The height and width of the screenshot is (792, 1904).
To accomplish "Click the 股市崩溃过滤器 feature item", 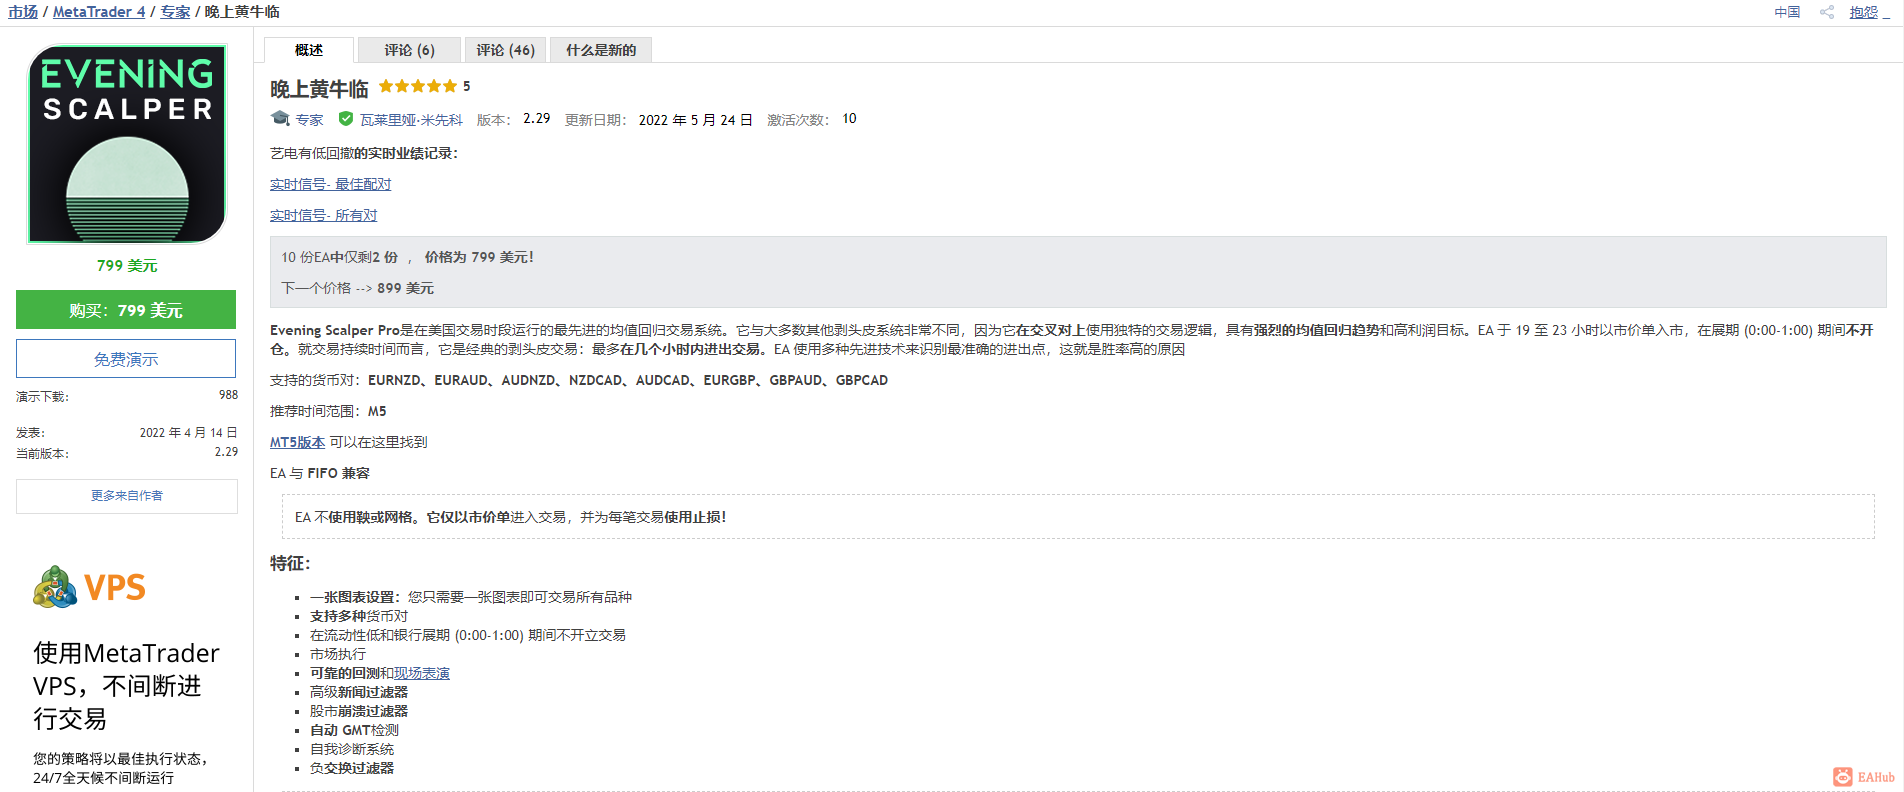I will pos(359,711).
